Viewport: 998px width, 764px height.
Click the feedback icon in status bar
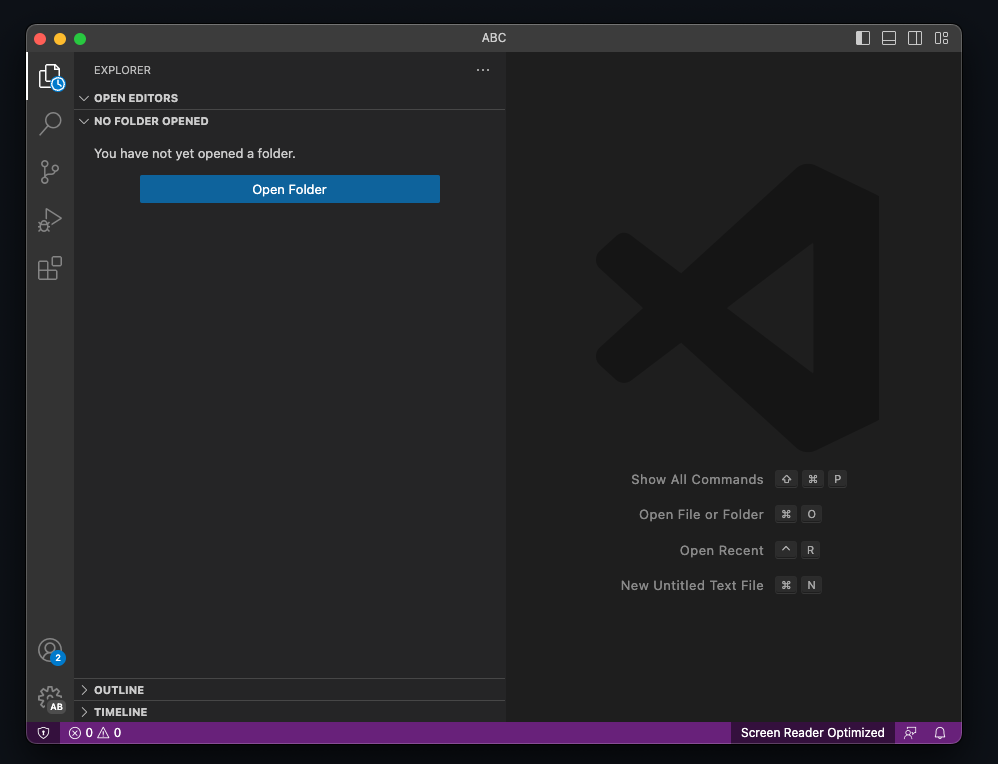coord(910,733)
